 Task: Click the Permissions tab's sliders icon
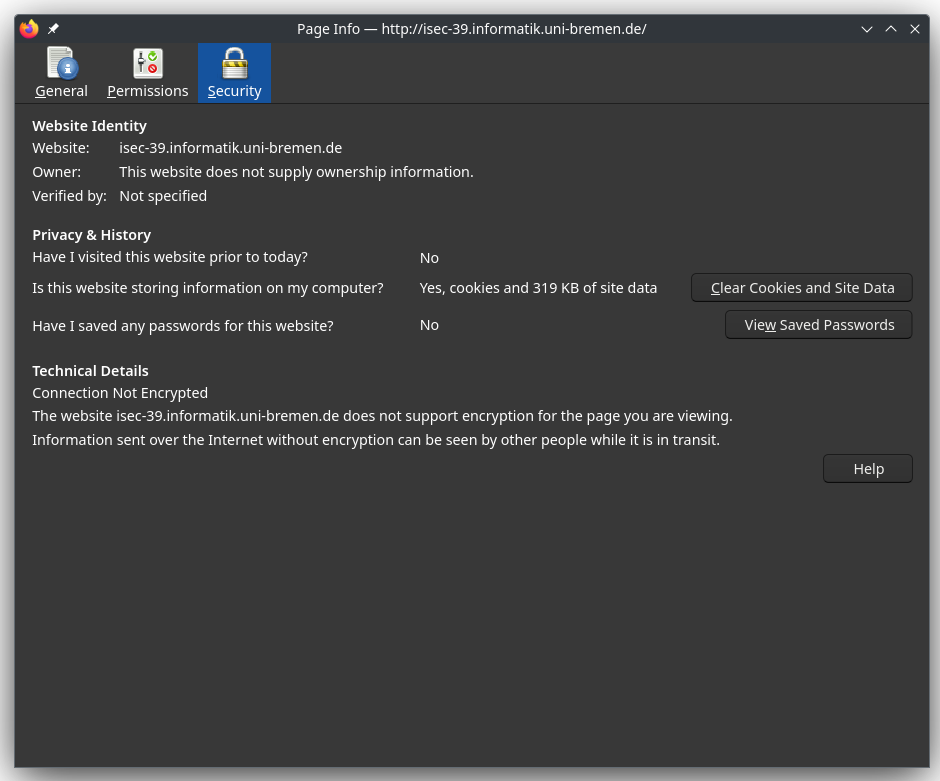click(148, 63)
